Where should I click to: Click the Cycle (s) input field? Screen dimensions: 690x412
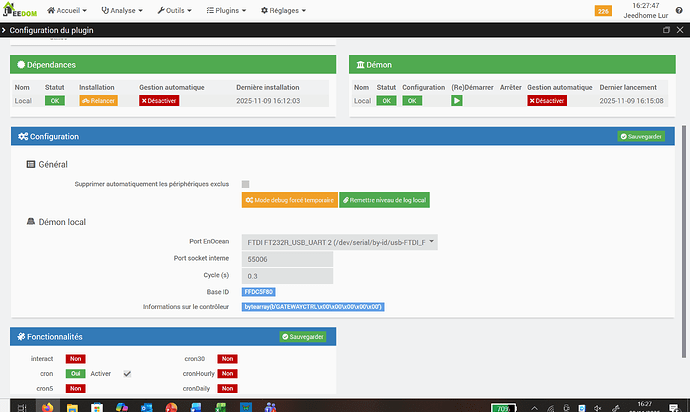[x=287, y=276]
